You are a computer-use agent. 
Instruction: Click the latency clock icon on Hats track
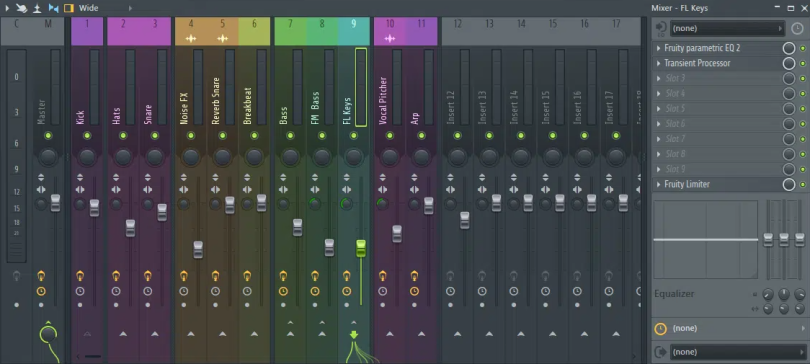point(116,291)
